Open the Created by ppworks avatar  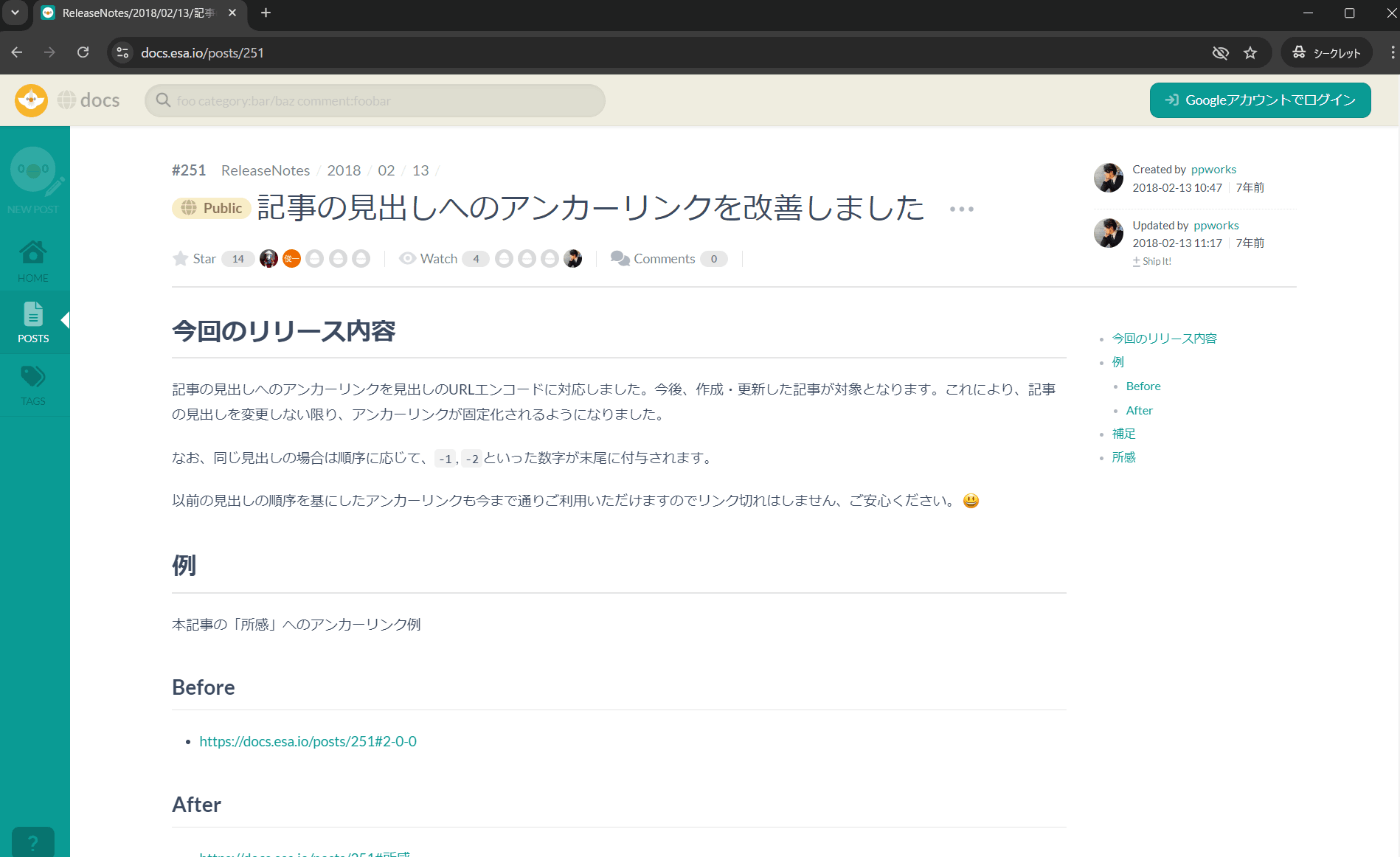pos(1109,178)
